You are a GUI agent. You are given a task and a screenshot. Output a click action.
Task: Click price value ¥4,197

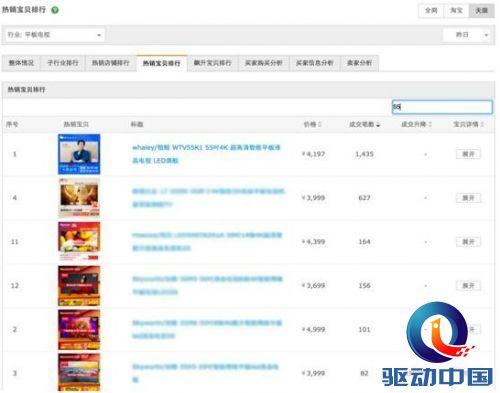click(x=313, y=154)
